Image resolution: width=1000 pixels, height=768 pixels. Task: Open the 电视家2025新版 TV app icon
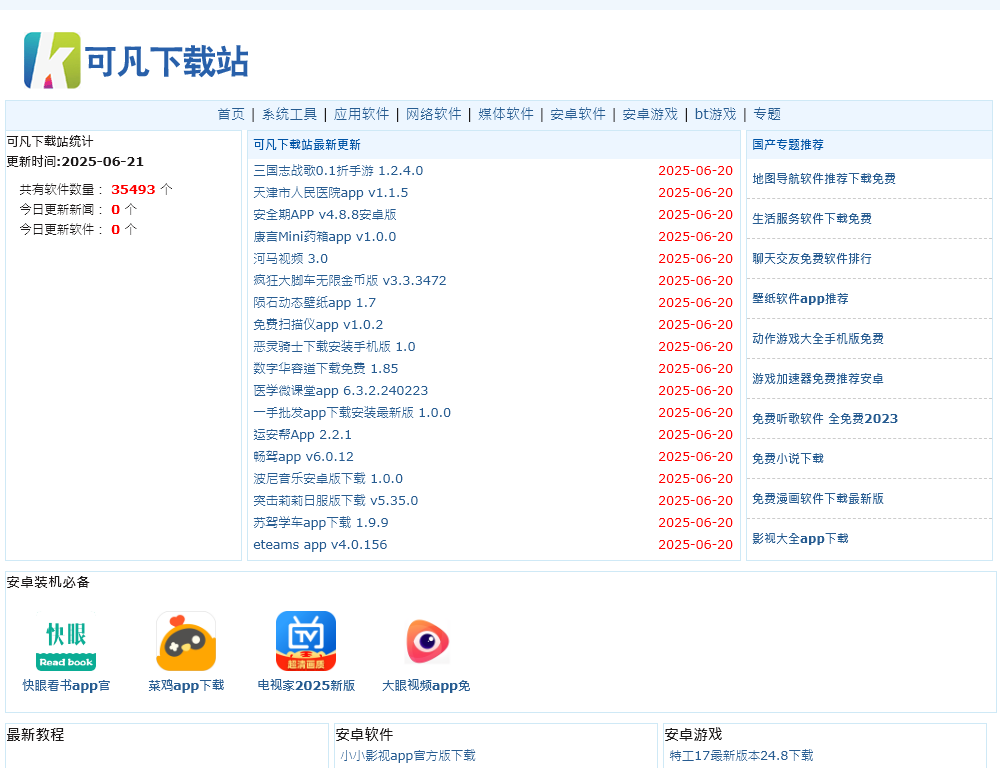[x=306, y=640]
